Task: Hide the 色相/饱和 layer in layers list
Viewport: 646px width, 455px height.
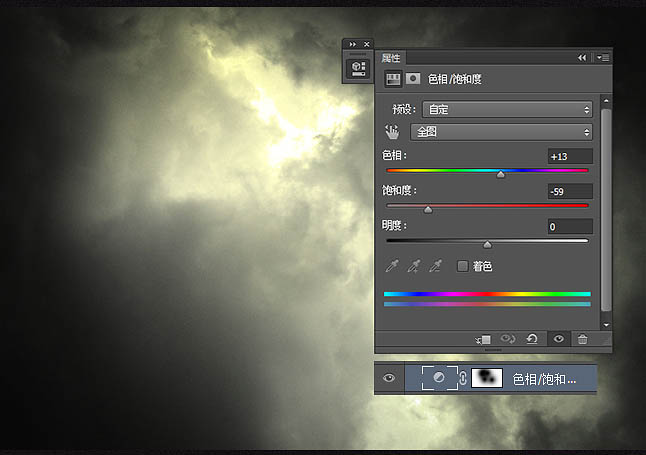Action: click(389, 378)
